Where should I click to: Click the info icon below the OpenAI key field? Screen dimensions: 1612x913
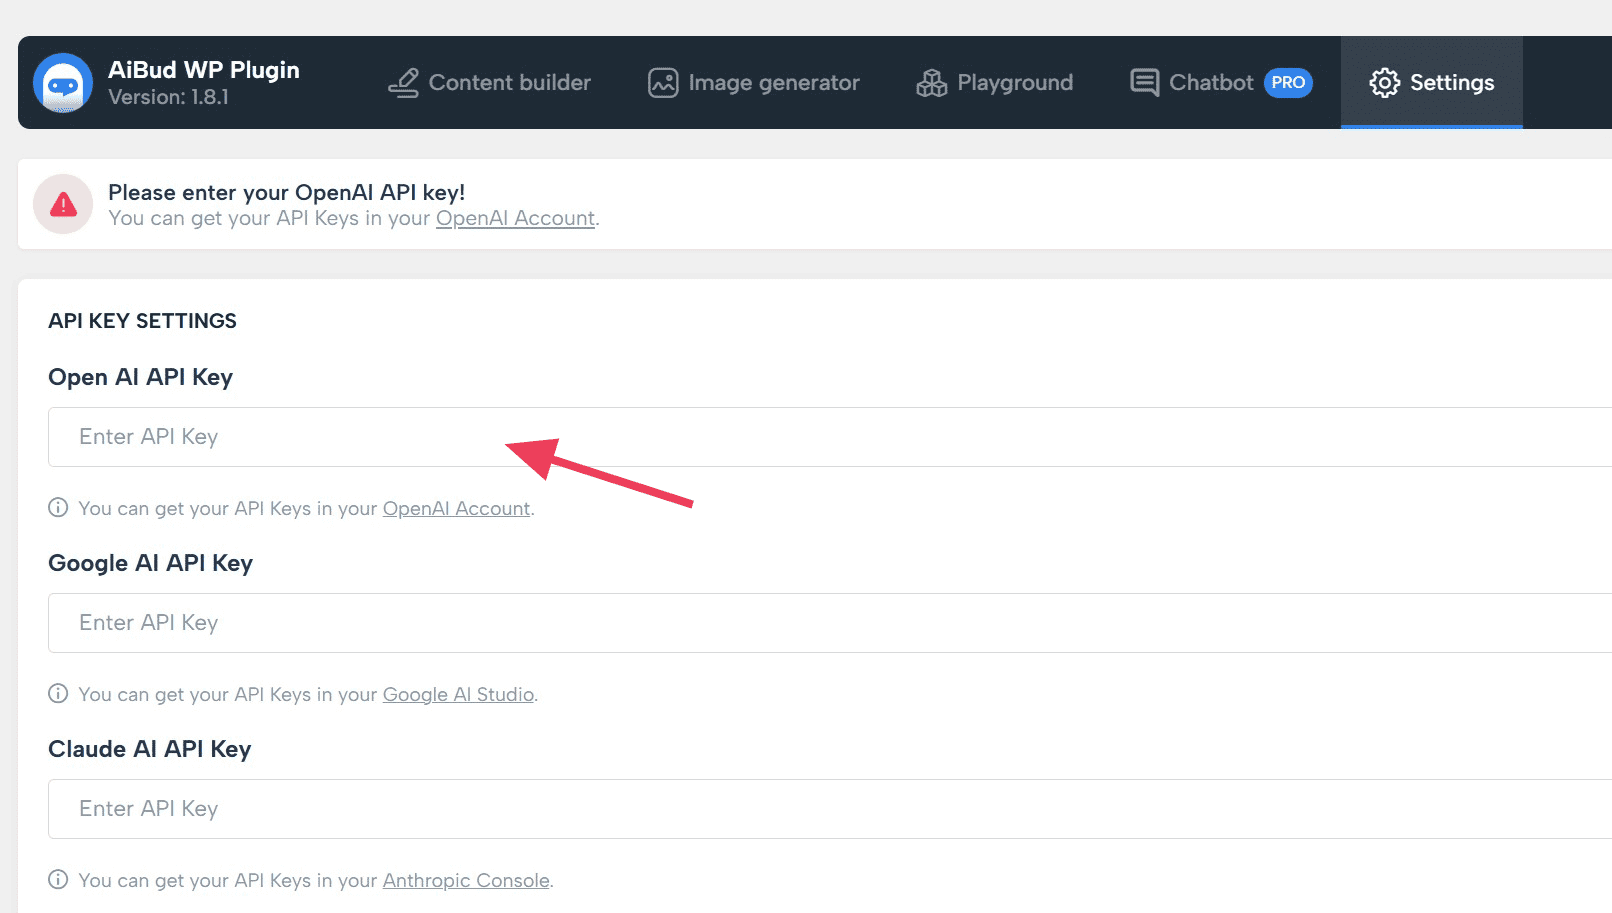tap(58, 508)
